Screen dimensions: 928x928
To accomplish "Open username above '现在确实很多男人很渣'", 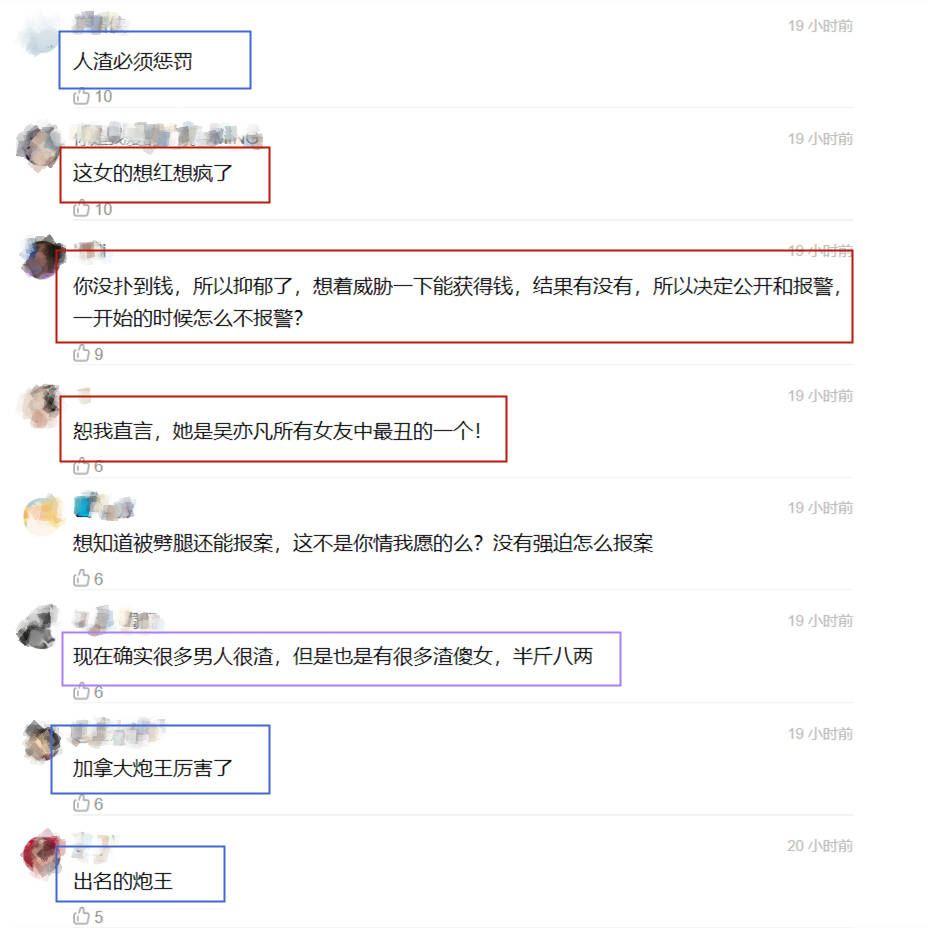I will point(117,619).
